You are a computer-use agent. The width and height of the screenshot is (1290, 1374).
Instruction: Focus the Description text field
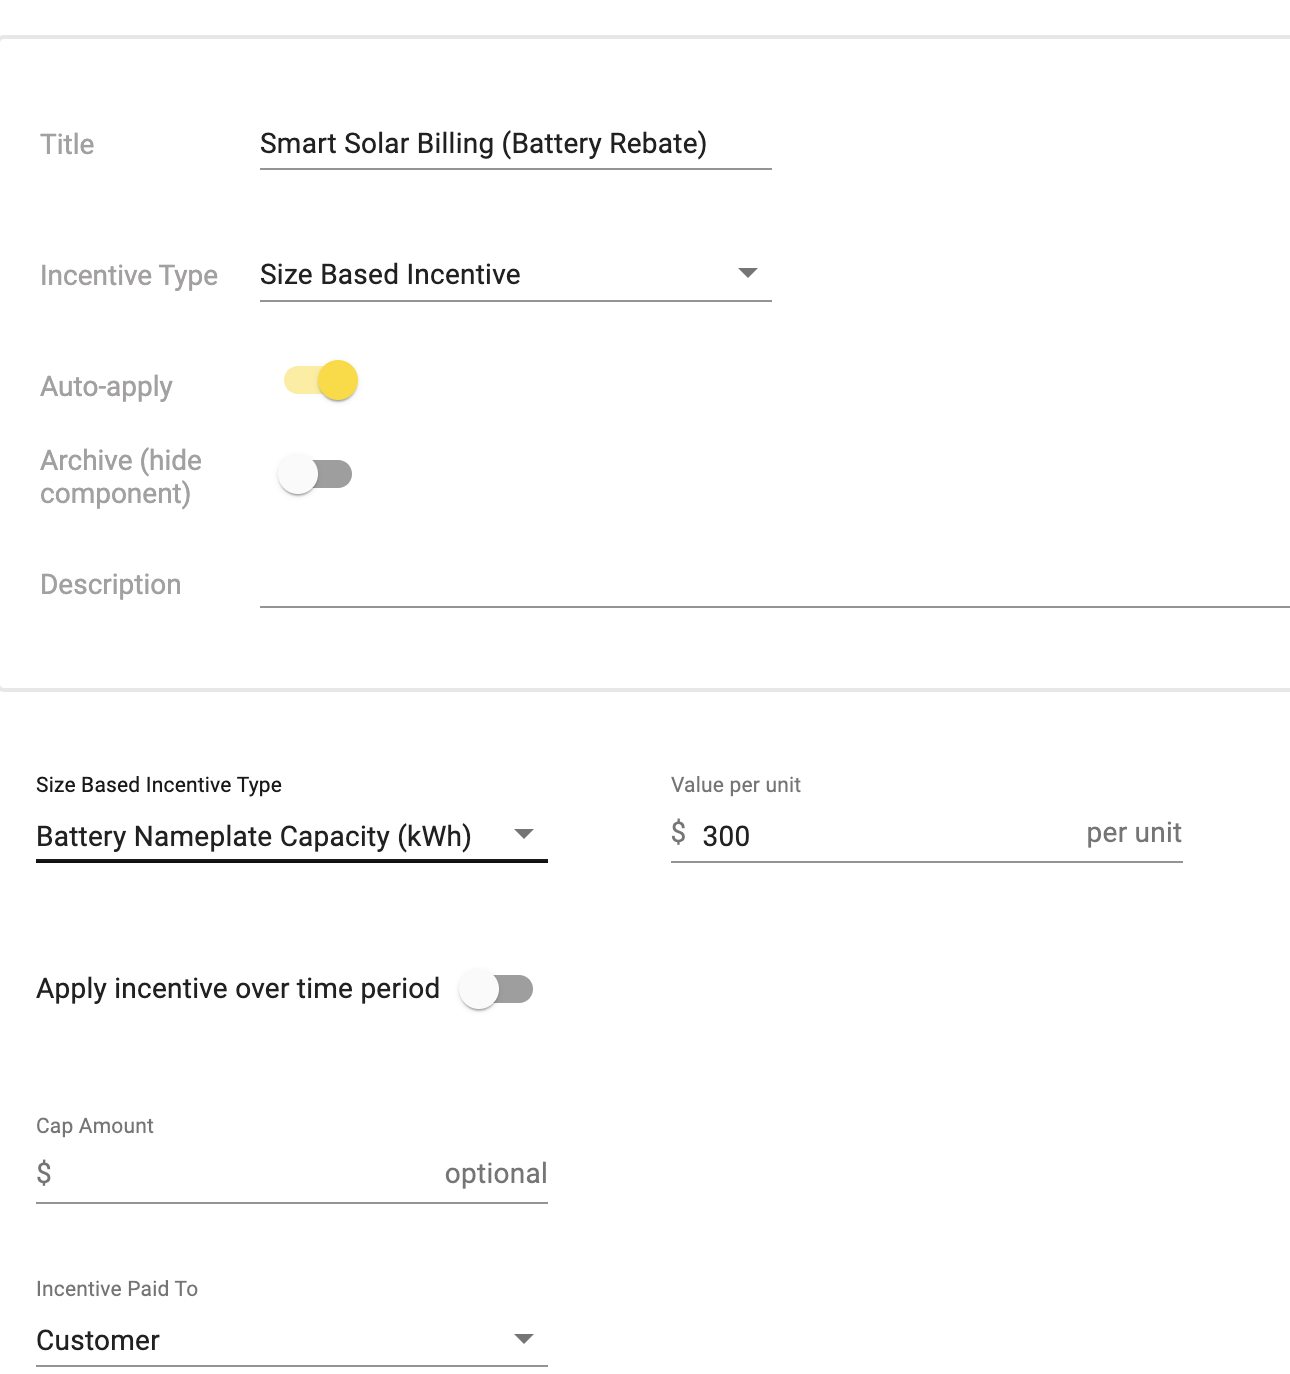click(775, 584)
